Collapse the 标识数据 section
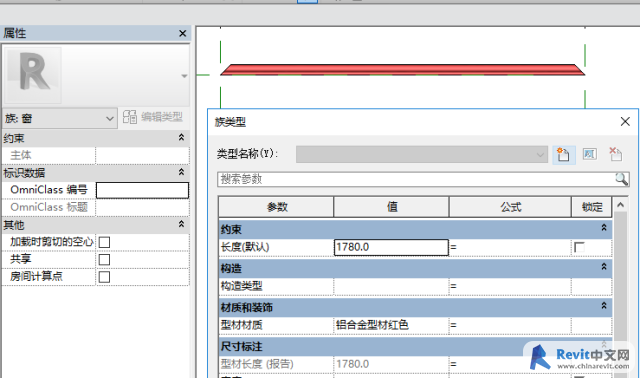 click(181, 172)
